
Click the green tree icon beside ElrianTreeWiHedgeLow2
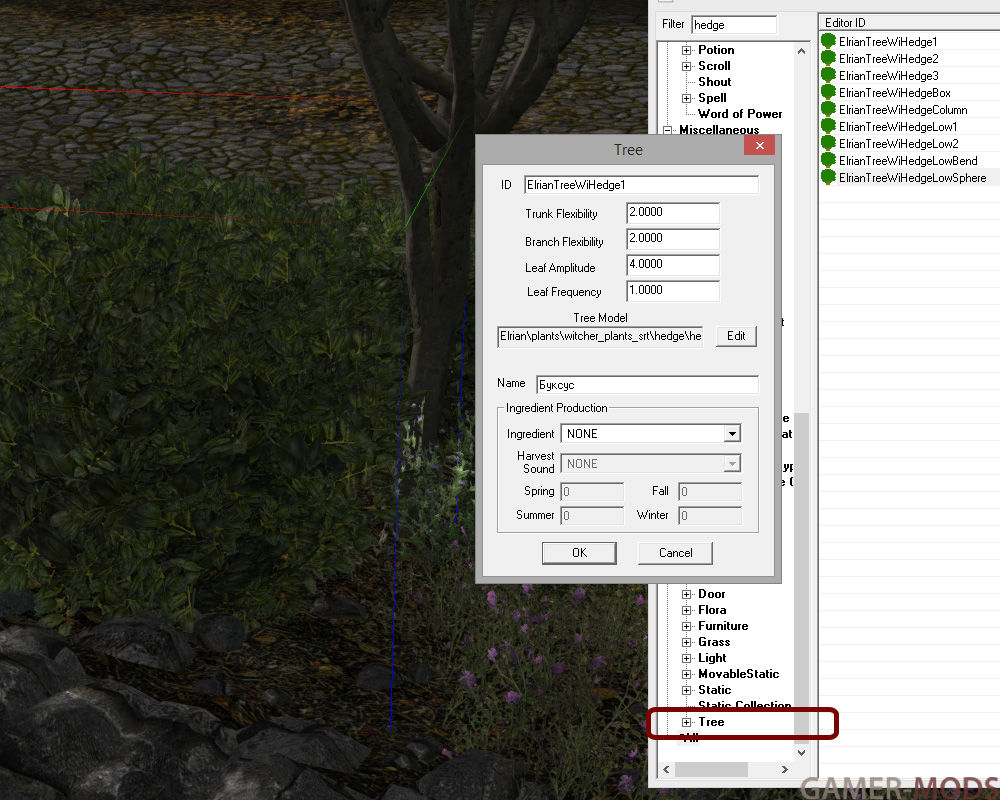(x=828, y=144)
